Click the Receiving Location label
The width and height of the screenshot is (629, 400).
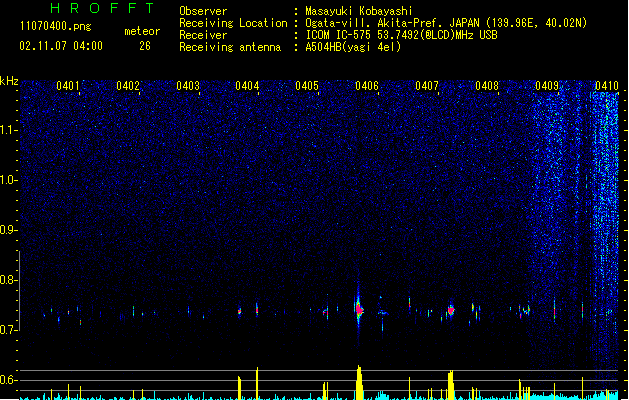[233, 23]
